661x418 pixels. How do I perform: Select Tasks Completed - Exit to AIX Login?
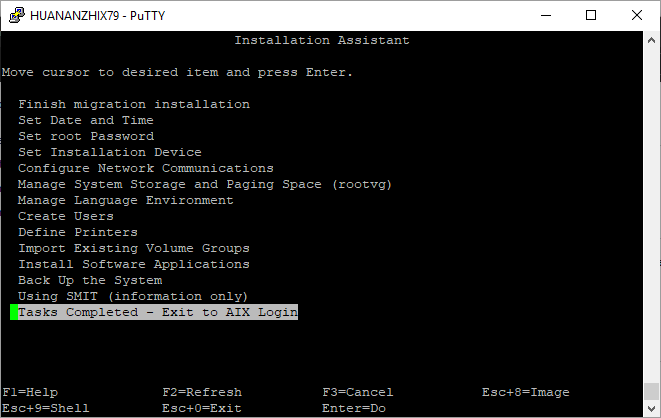click(x=158, y=312)
